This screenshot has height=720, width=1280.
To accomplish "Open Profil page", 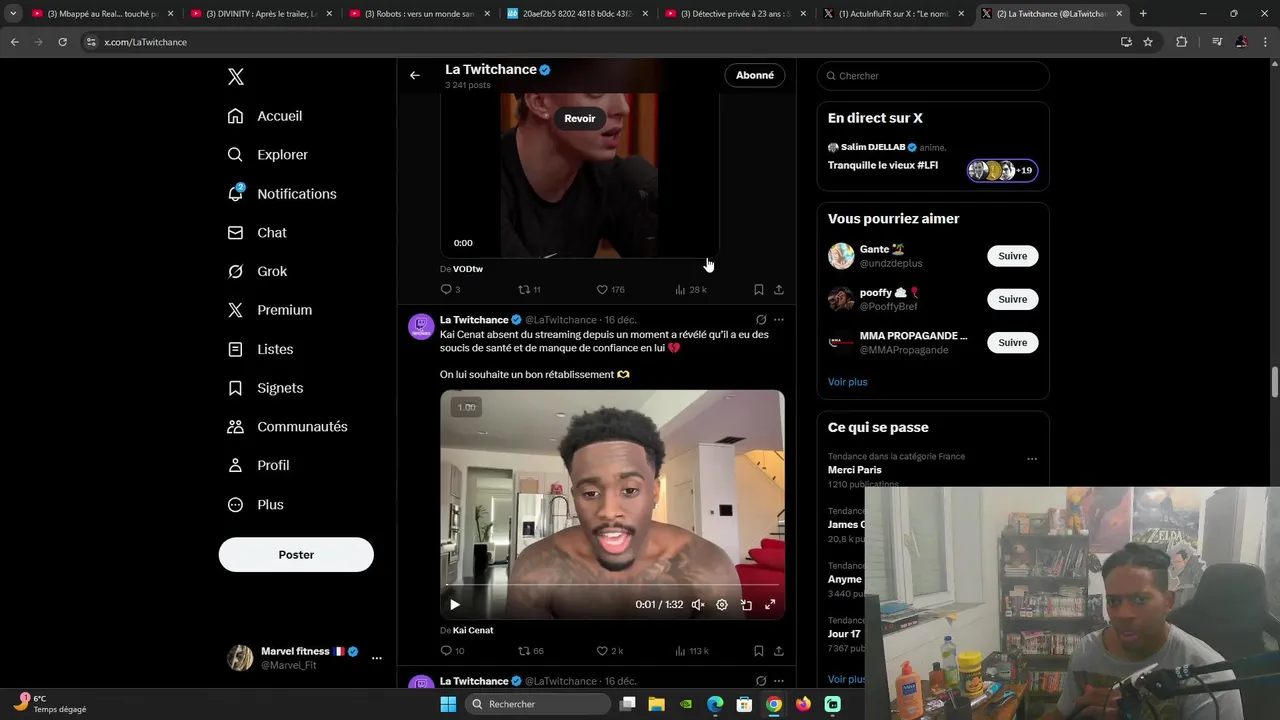I will pyautogui.click(x=258, y=466).
